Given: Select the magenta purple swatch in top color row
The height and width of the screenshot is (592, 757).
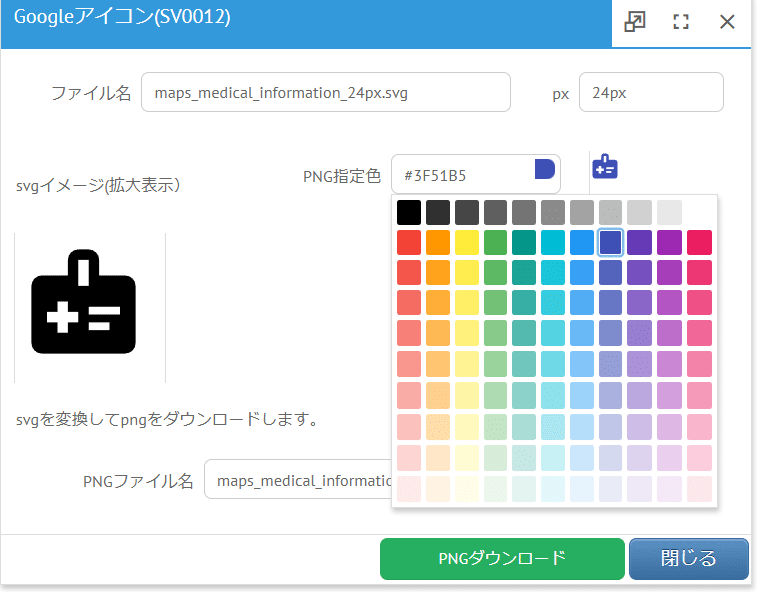Looking at the screenshot, I should pos(669,242).
